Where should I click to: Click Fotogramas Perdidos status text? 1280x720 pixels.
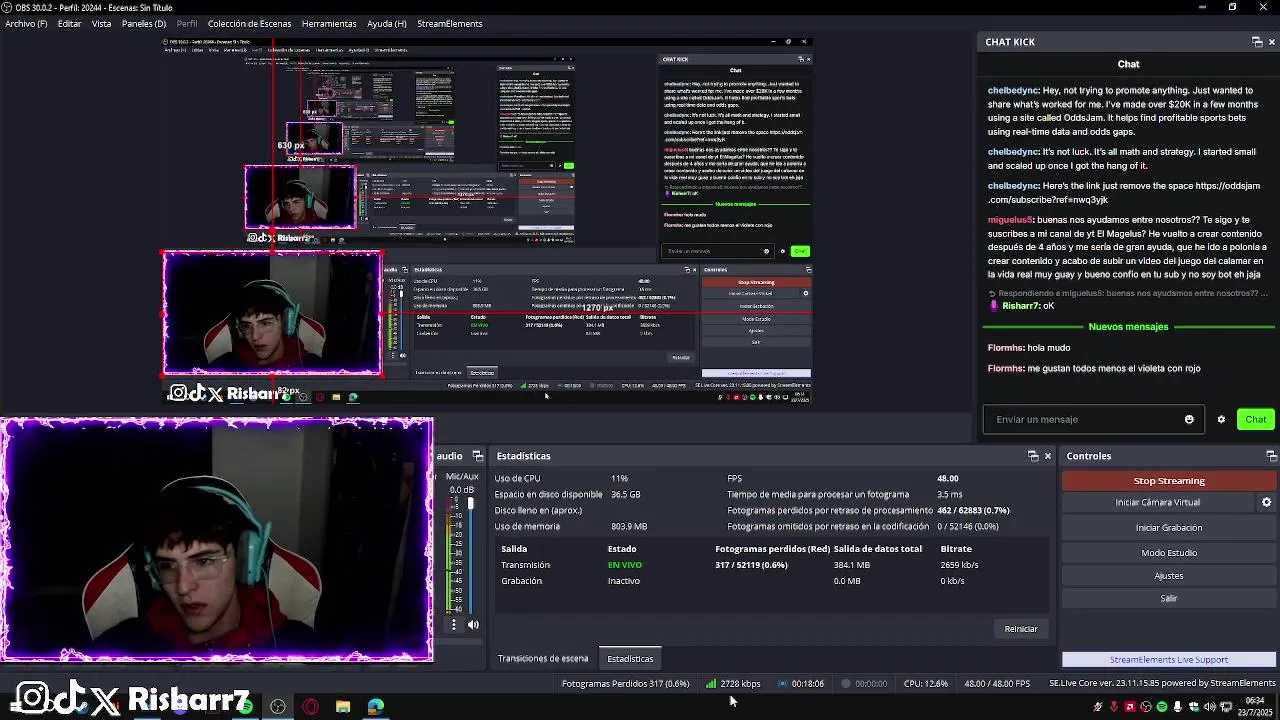tap(625, 684)
